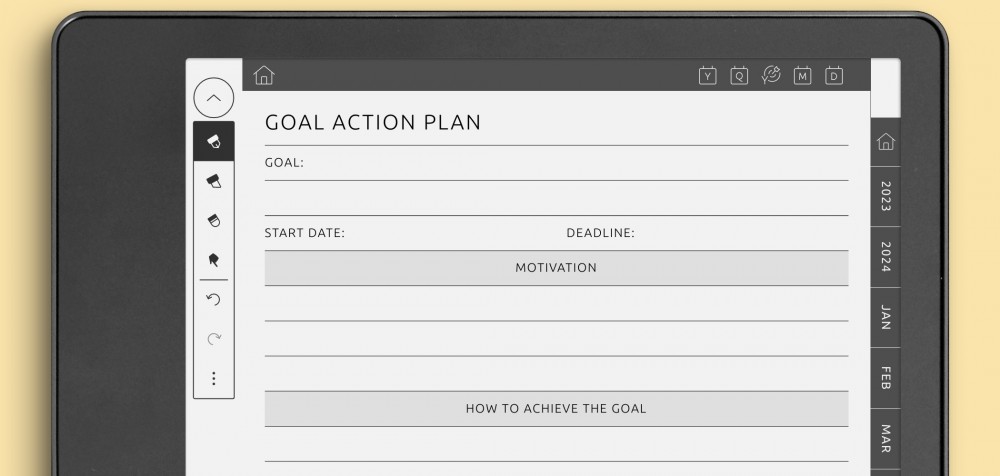
Task: Select the pen tool in the toolbar
Action: (213, 142)
